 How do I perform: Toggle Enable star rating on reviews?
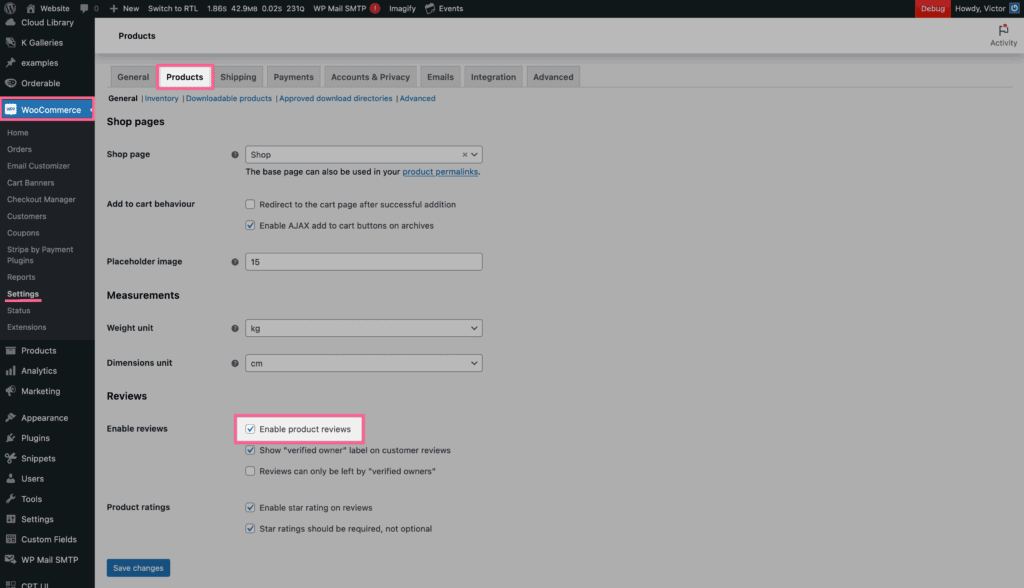click(250, 508)
